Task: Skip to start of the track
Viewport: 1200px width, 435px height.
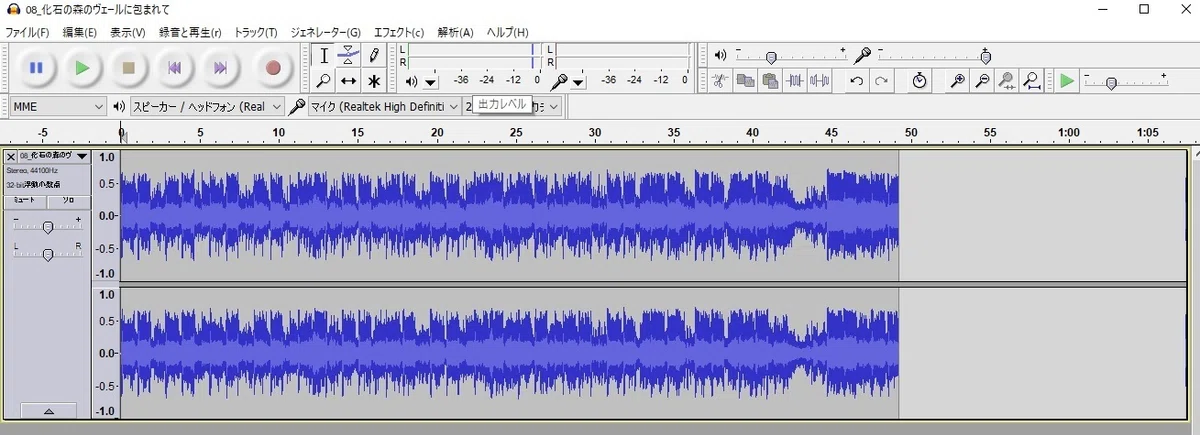Action: [175, 68]
